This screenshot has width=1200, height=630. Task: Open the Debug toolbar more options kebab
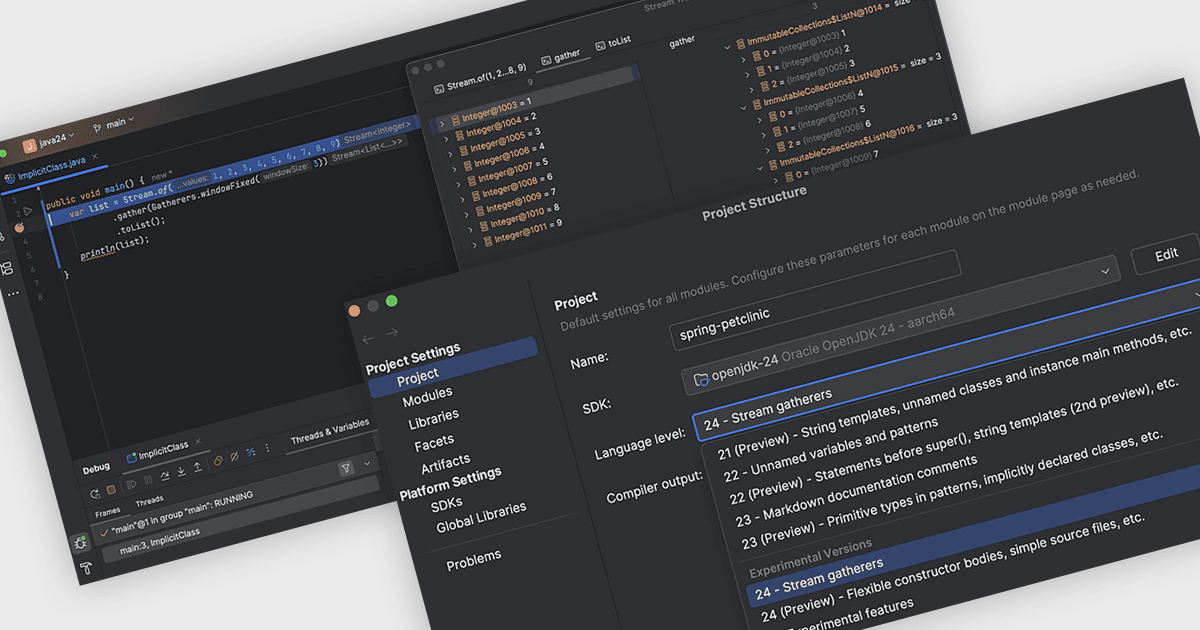(267, 448)
